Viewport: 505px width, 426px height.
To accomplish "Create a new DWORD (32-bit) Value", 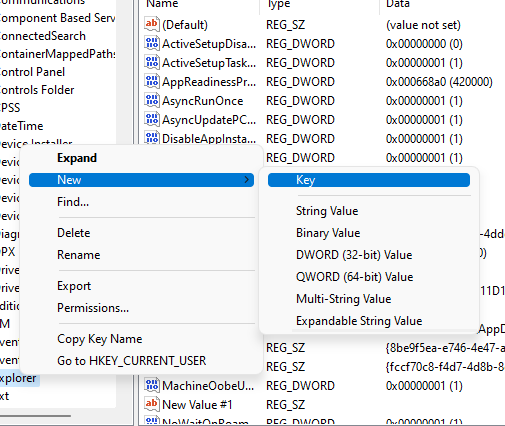I will click(369, 255).
